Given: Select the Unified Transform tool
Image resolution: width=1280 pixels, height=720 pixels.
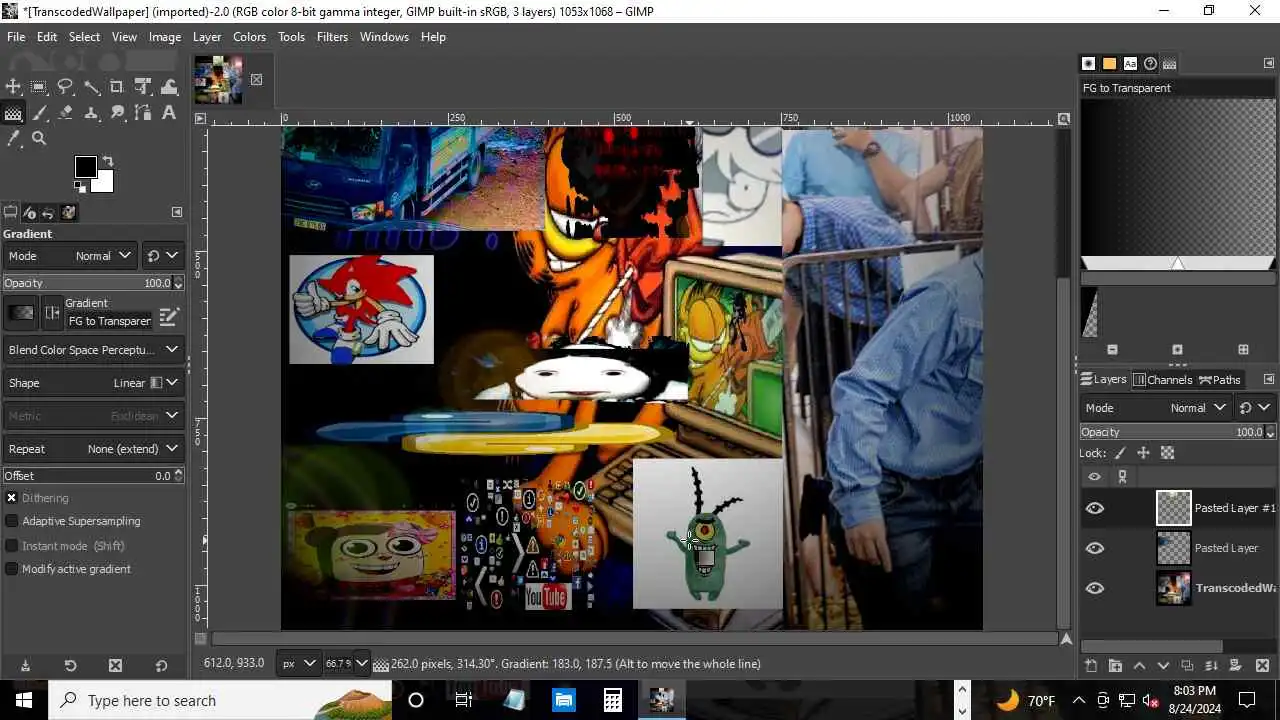Looking at the screenshot, I should 143,87.
